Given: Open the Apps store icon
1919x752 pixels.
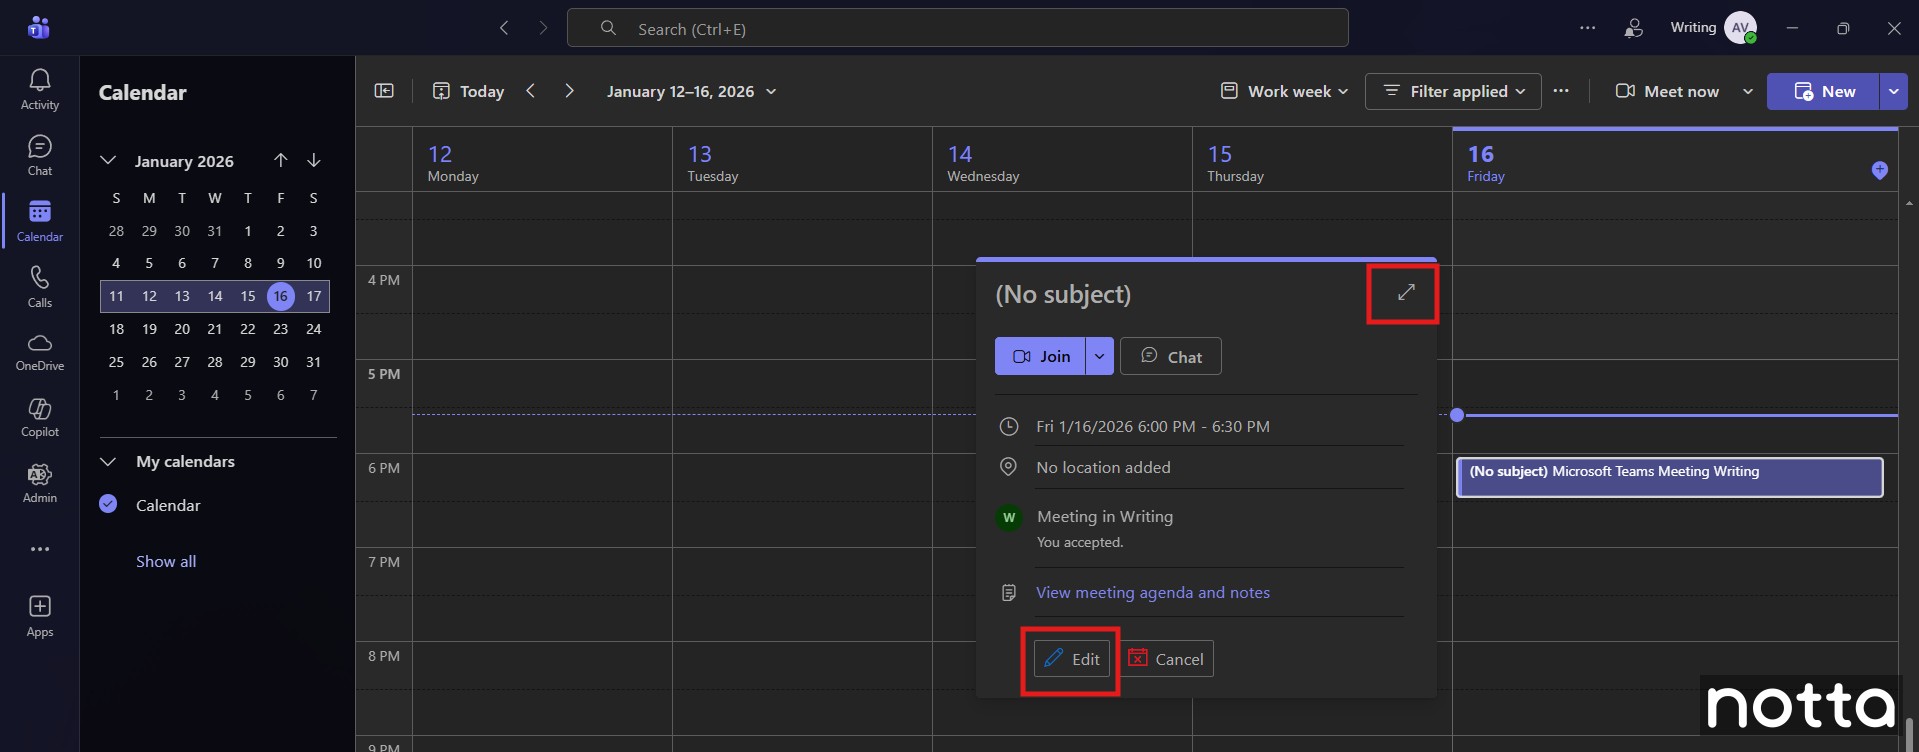Looking at the screenshot, I should click(x=39, y=615).
